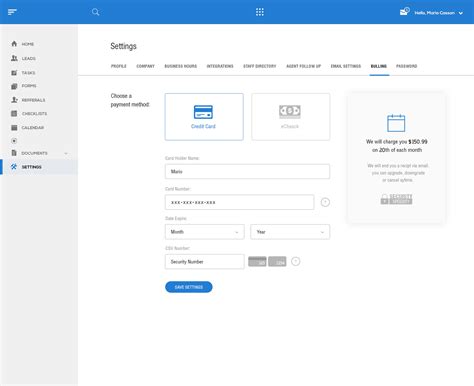474x386 pixels.
Task: Select eCheck payment method
Action: coord(291,117)
